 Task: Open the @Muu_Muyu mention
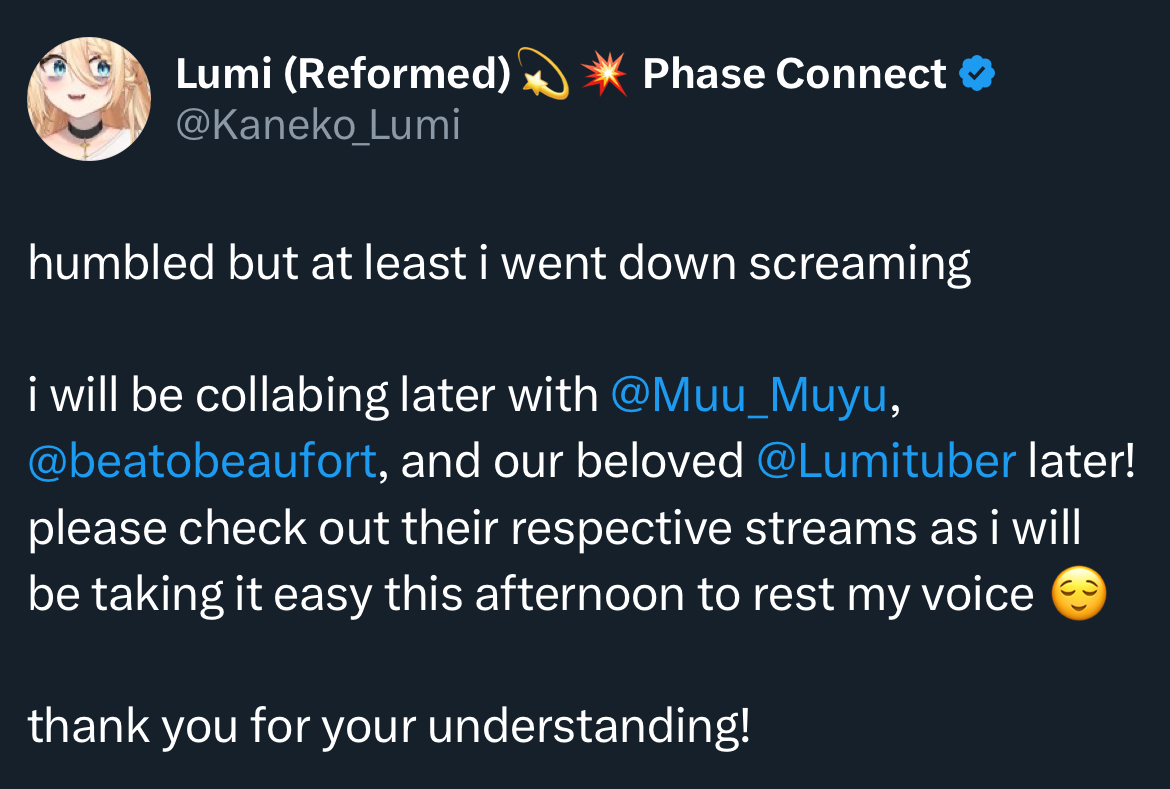pos(748,396)
